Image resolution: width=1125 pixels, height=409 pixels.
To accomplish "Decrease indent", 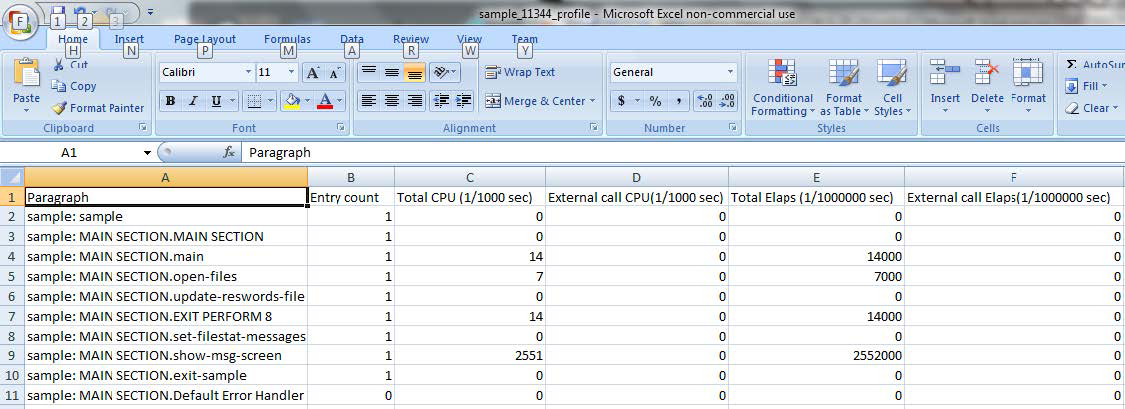I will coord(441,101).
